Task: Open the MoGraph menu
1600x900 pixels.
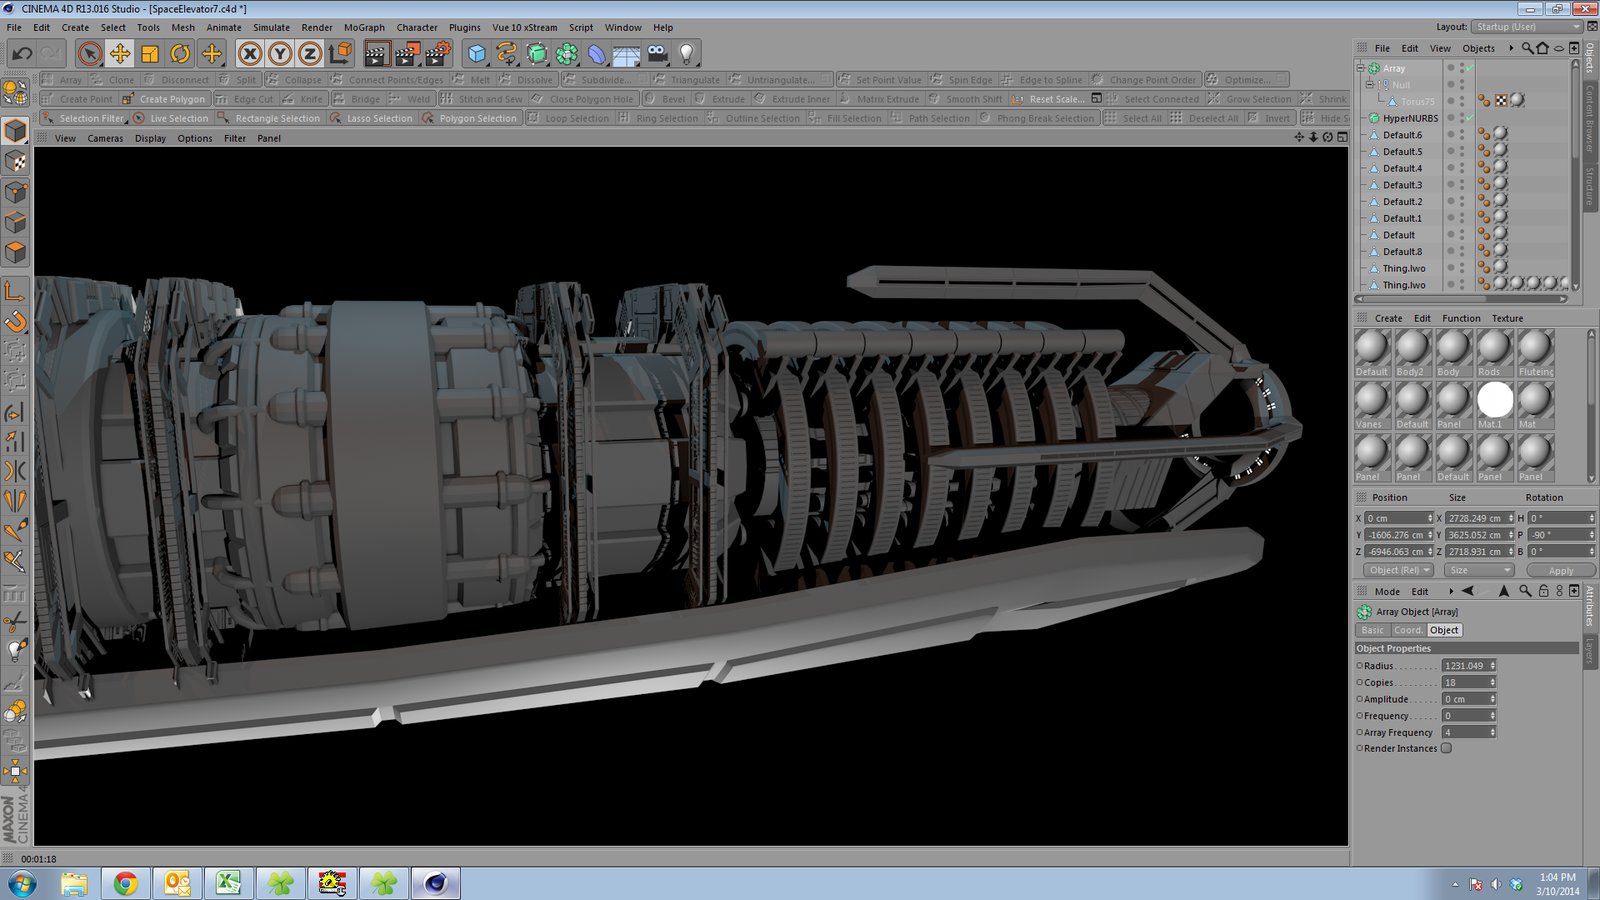Action: point(364,27)
